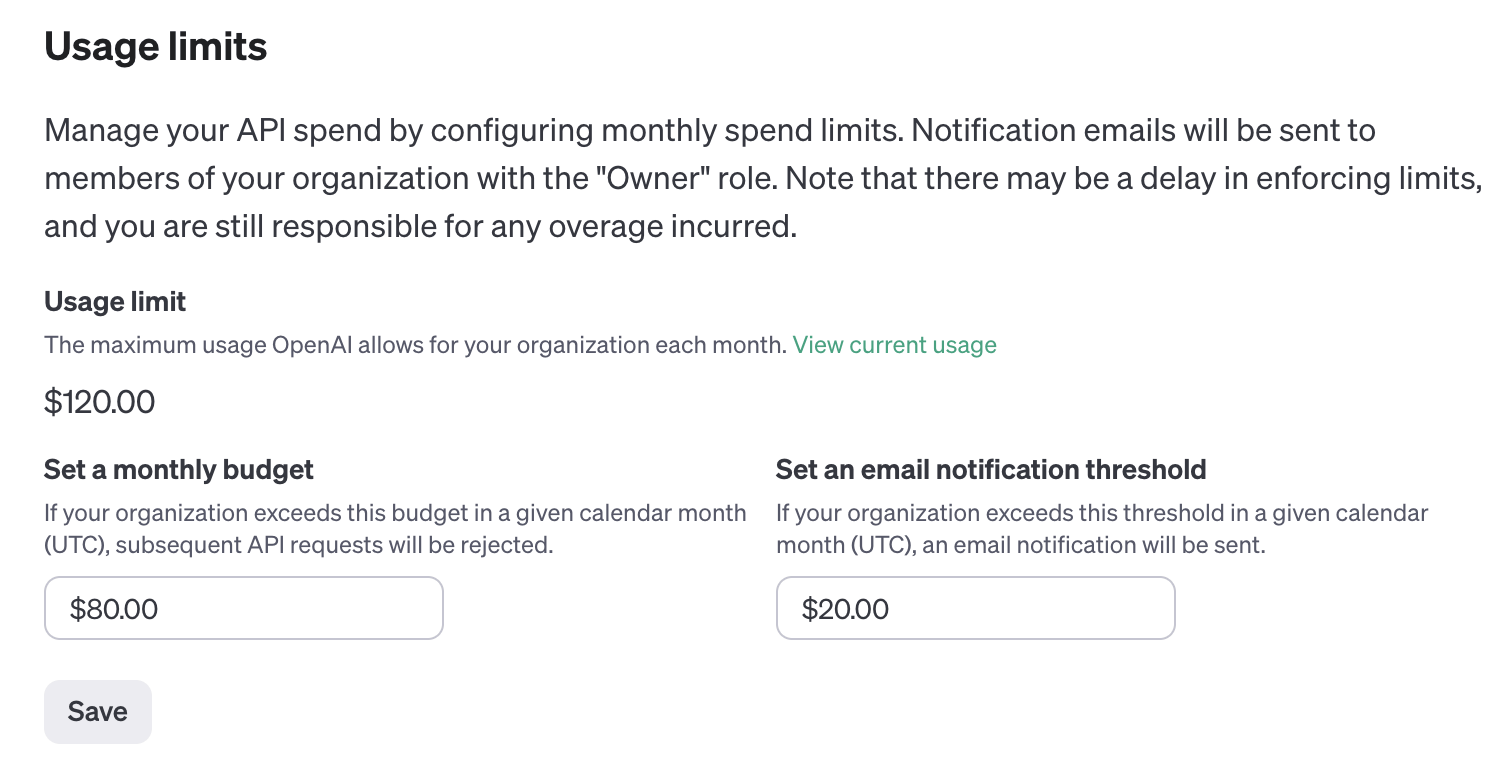Focus the monthly budget field showing $80.00

tap(243, 608)
